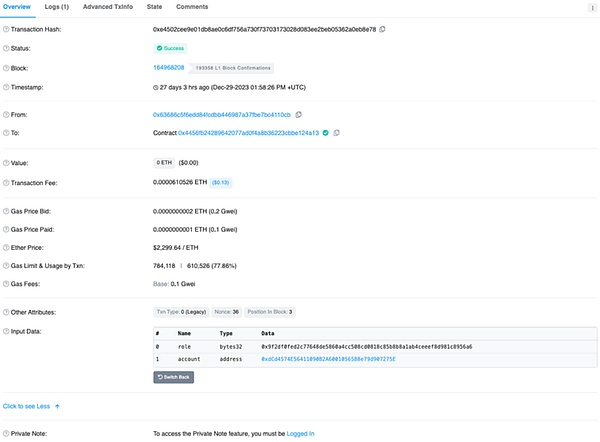Screen dimensions: 600x442
Task: Copy the From address
Action: (x=298, y=115)
